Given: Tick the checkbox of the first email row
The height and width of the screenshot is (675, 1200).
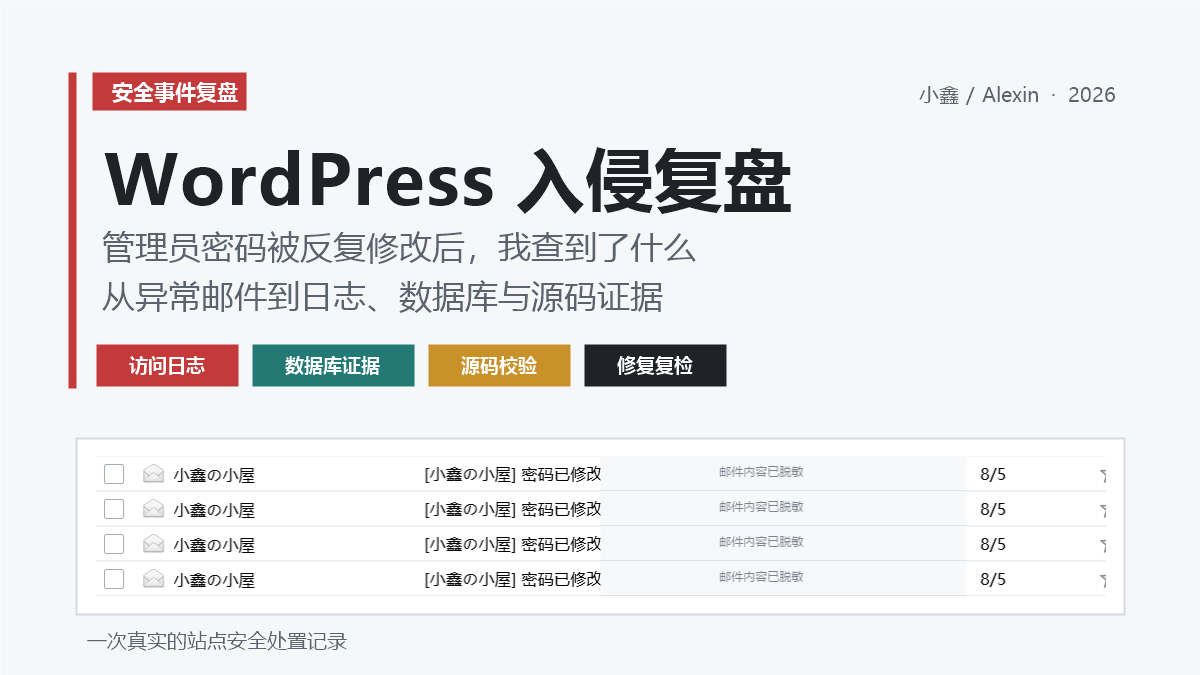Looking at the screenshot, I should click(x=114, y=474).
